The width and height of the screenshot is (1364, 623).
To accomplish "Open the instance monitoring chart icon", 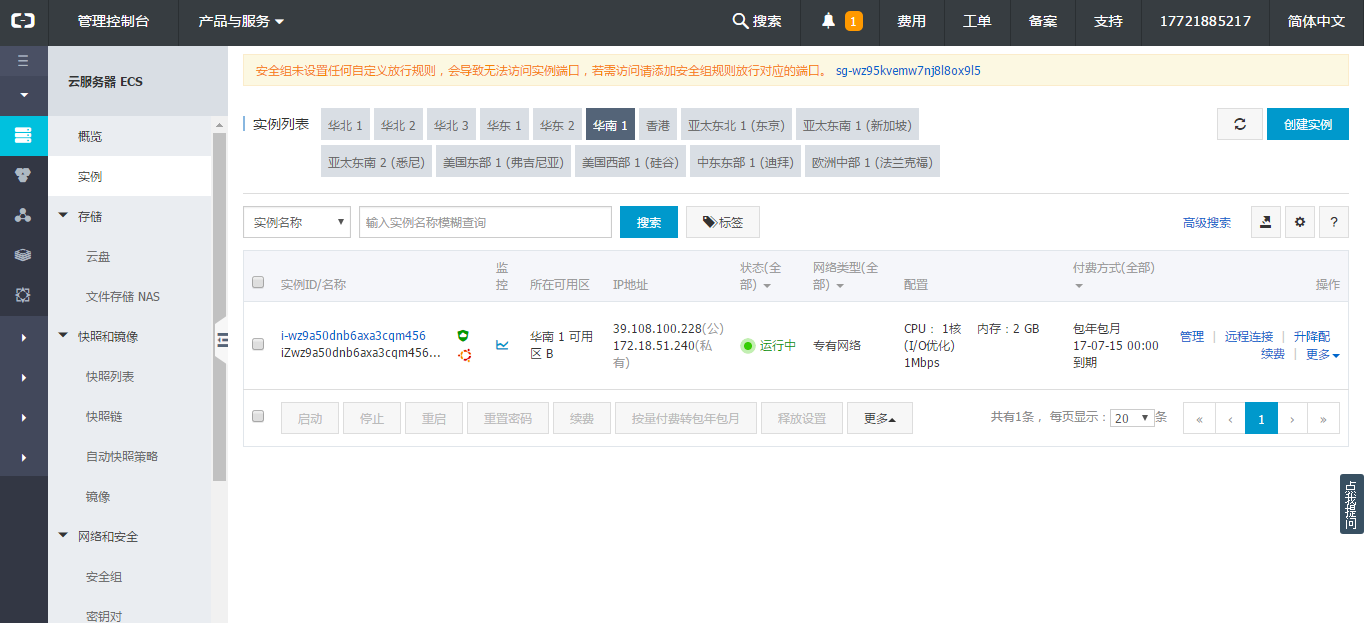I will [502, 345].
